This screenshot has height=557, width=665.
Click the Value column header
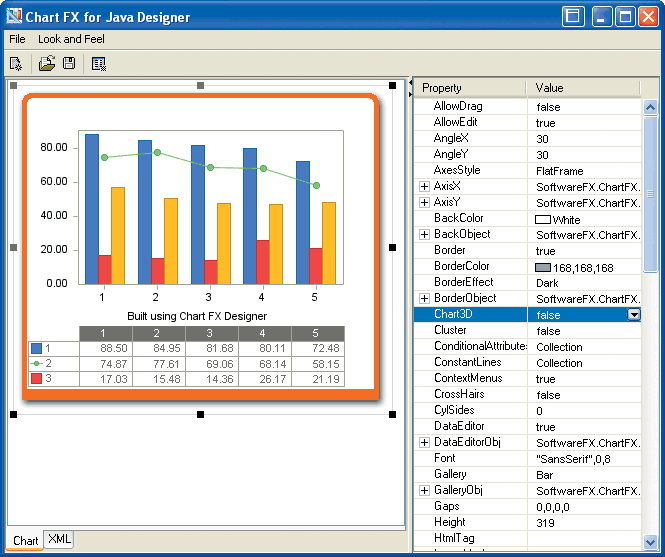point(583,88)
